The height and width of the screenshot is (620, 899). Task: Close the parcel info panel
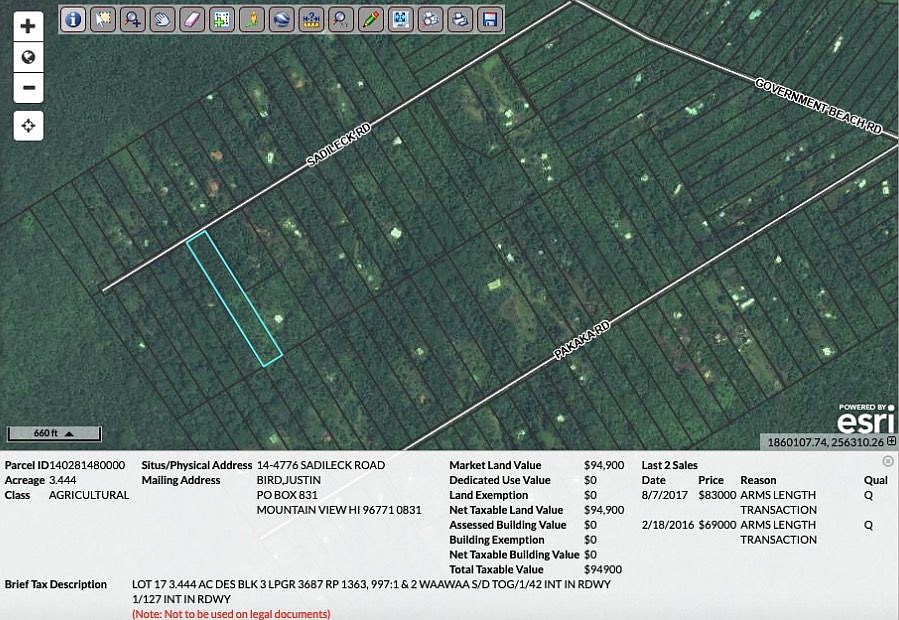888,461
